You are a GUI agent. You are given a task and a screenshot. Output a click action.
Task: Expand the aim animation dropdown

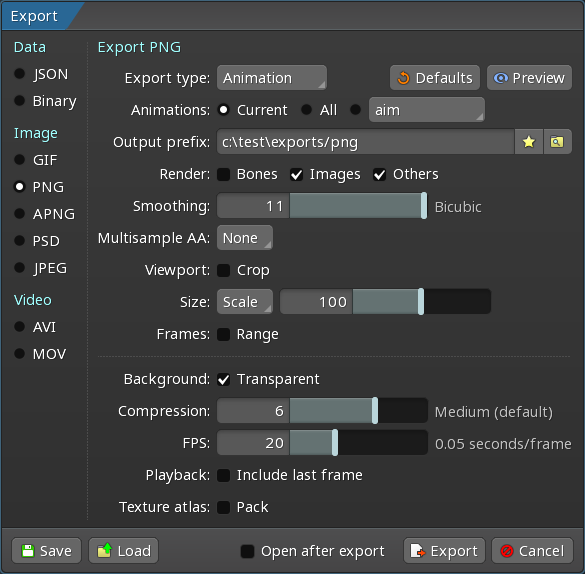(427, 110)
